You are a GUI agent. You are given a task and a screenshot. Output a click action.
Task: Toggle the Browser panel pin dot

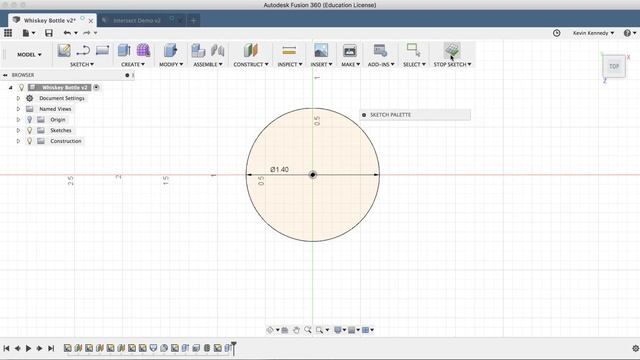127,75
